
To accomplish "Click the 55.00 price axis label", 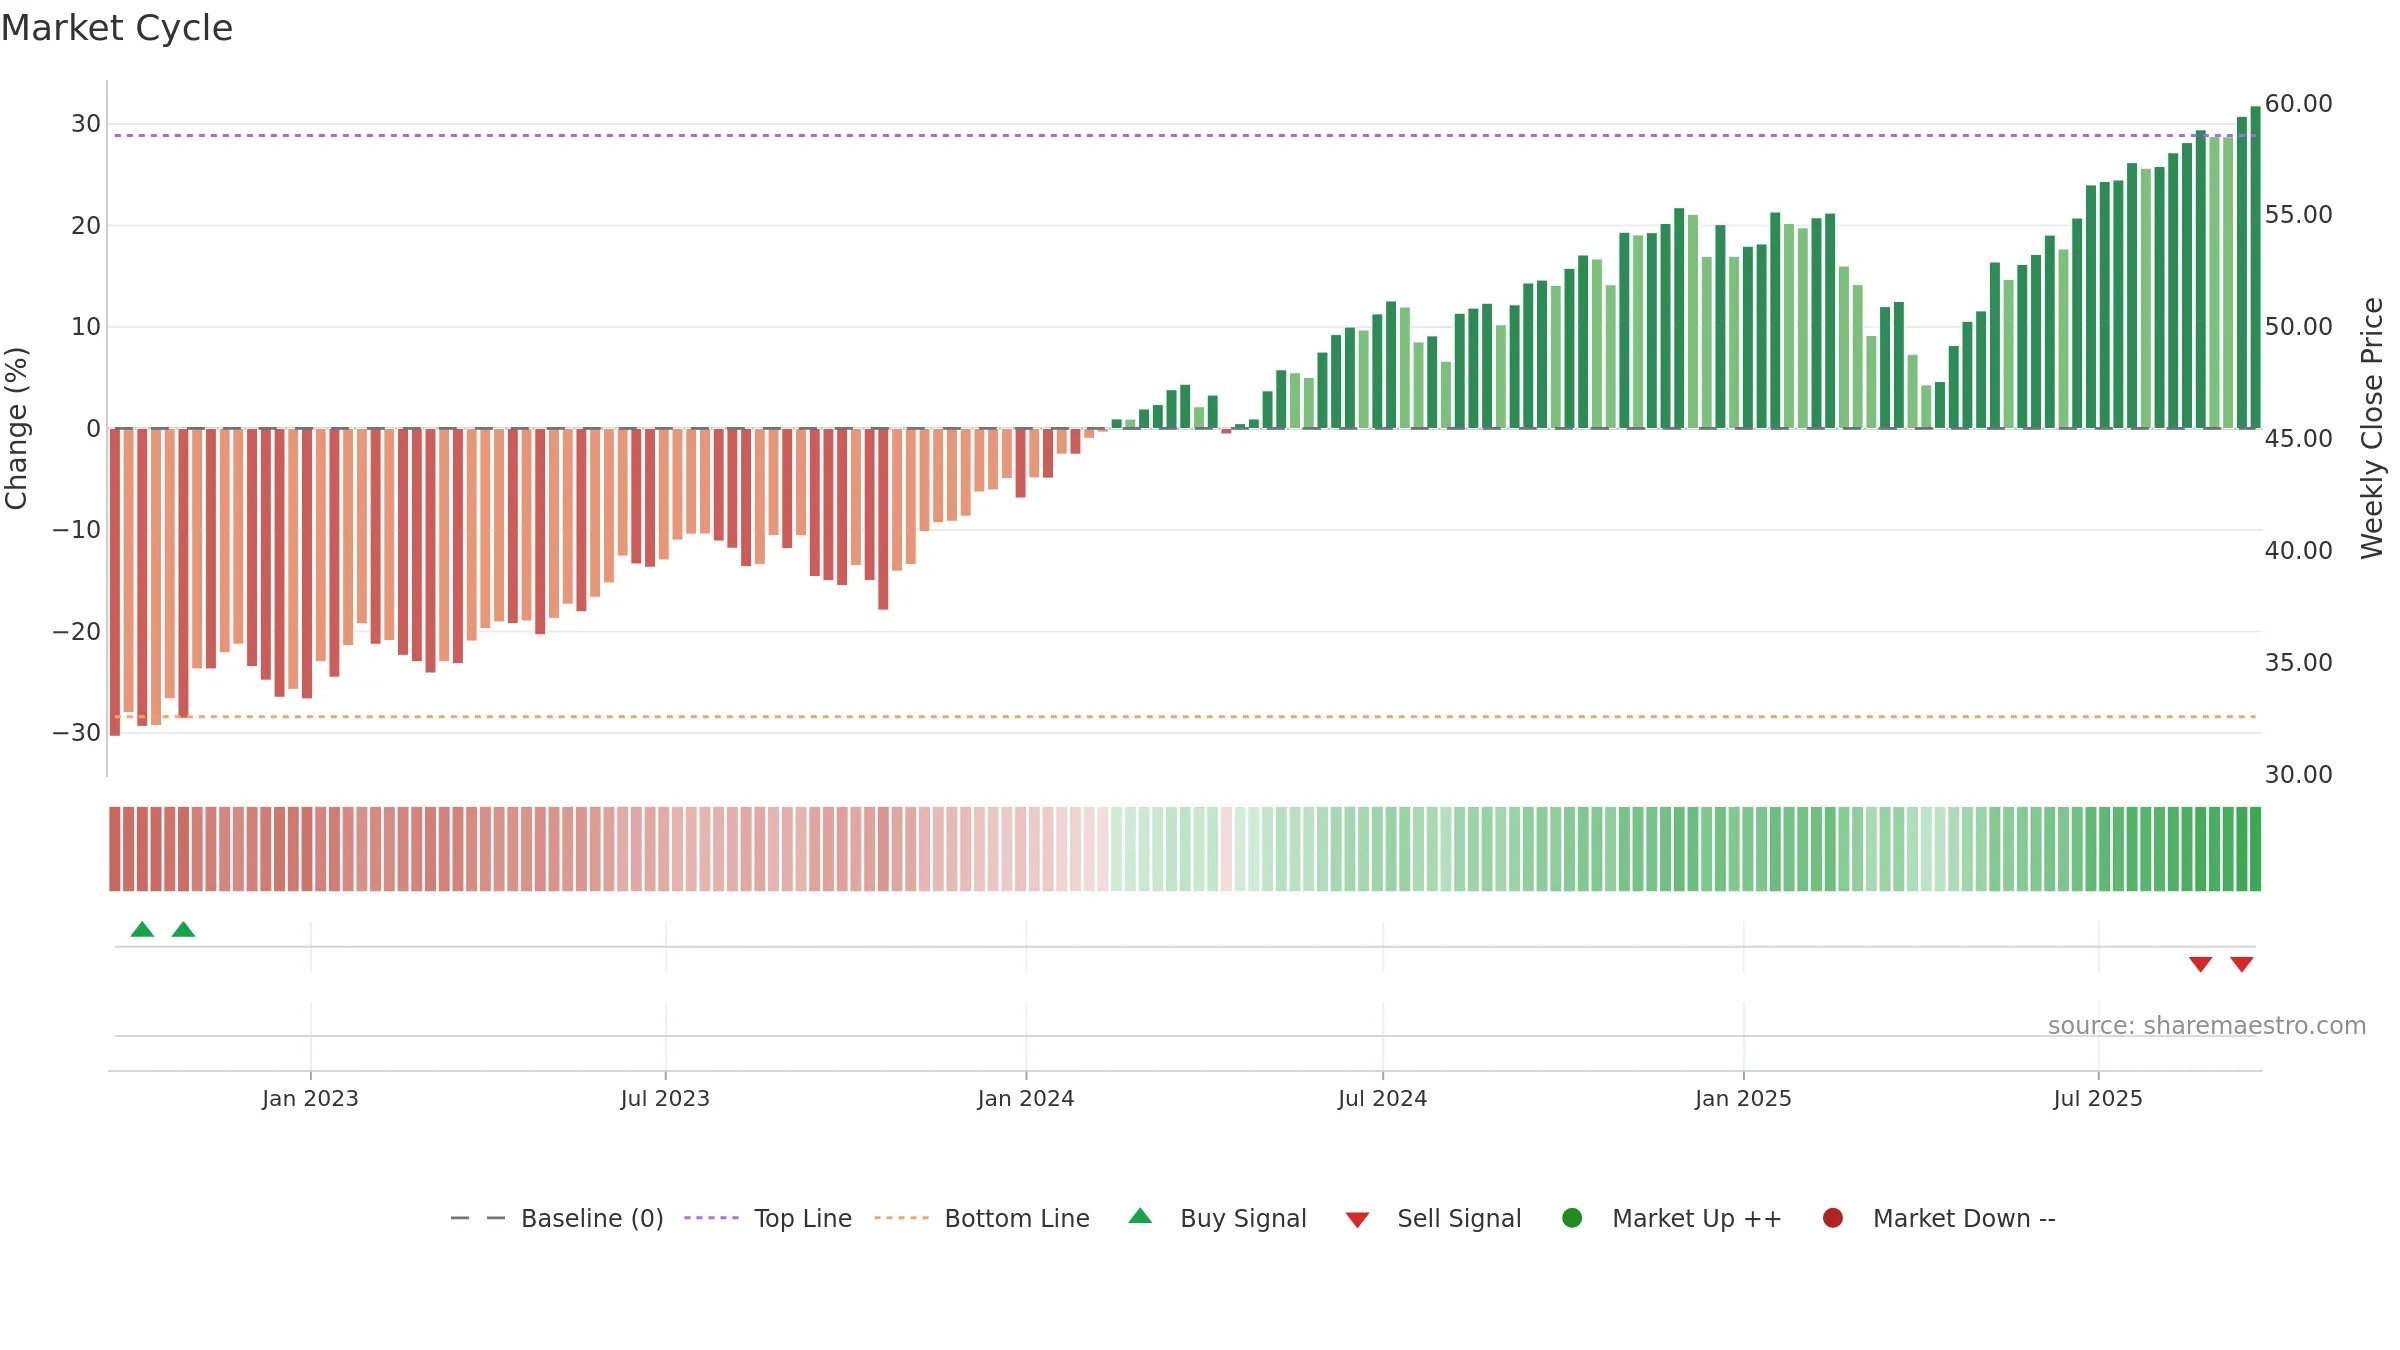I will click(2298, 215).
